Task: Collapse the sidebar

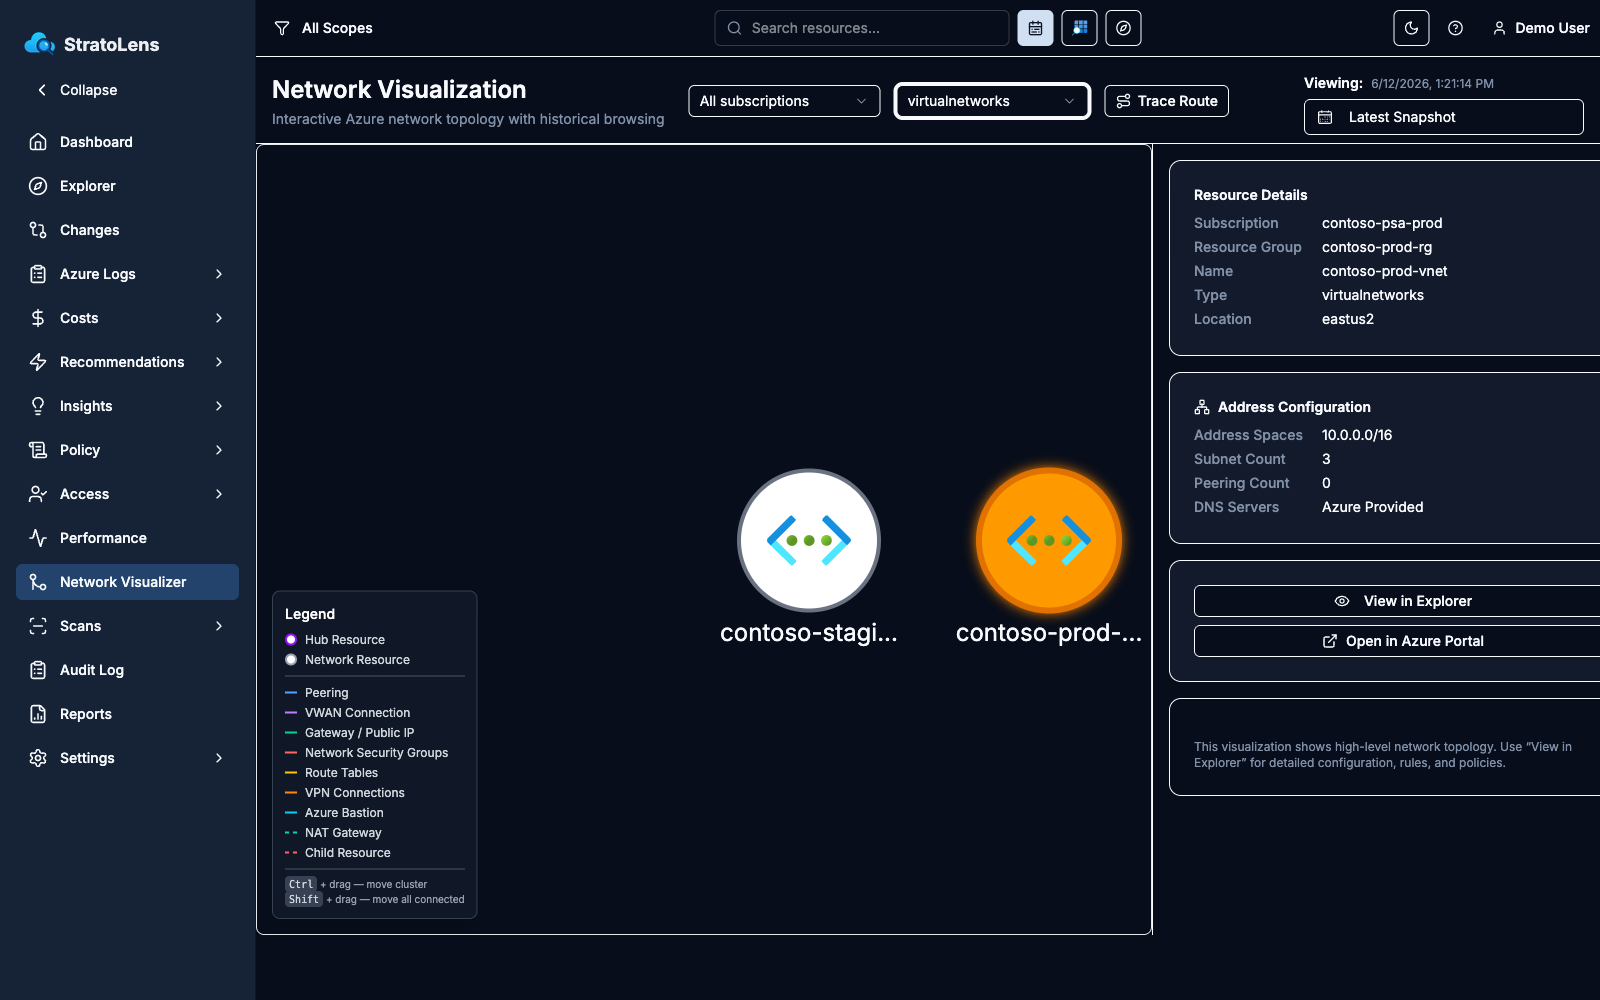Action: coord(77,90)
